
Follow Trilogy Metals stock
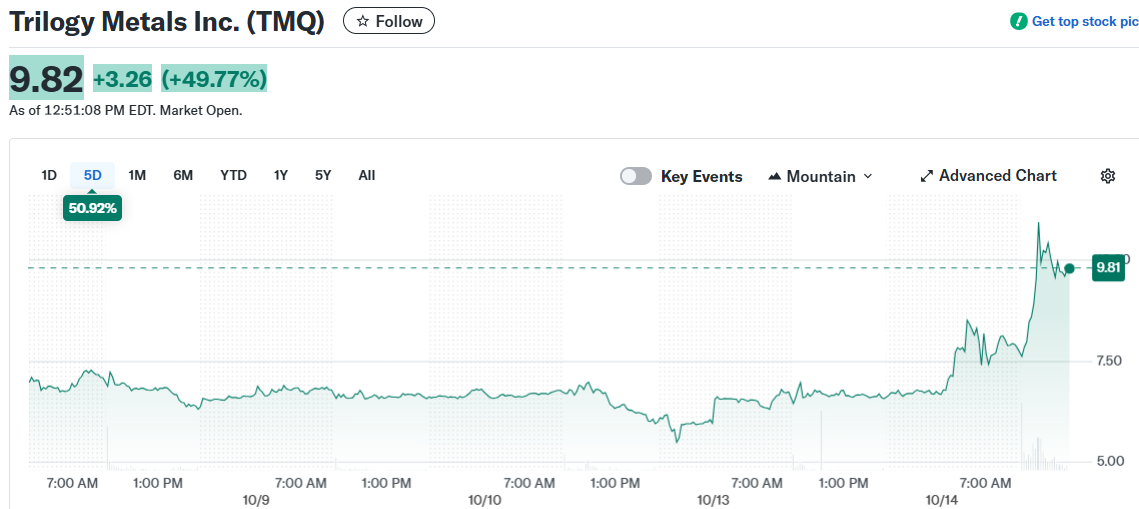[x=389, y=21]
